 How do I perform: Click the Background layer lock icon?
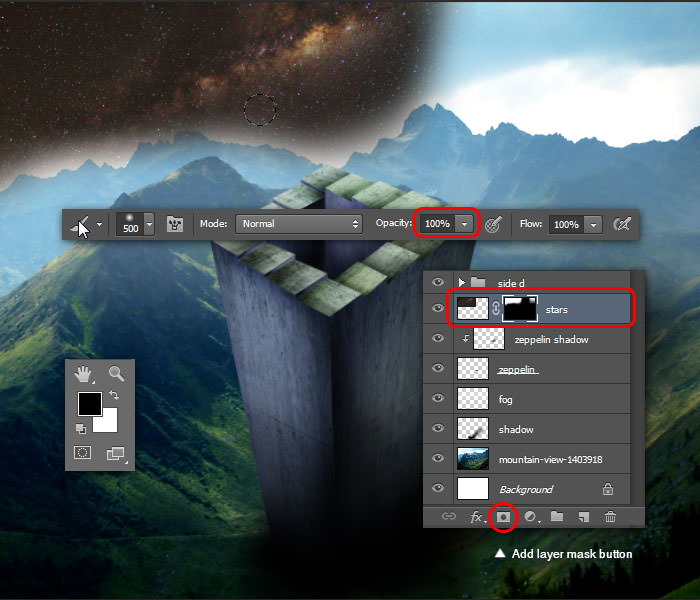coord(608,489)
